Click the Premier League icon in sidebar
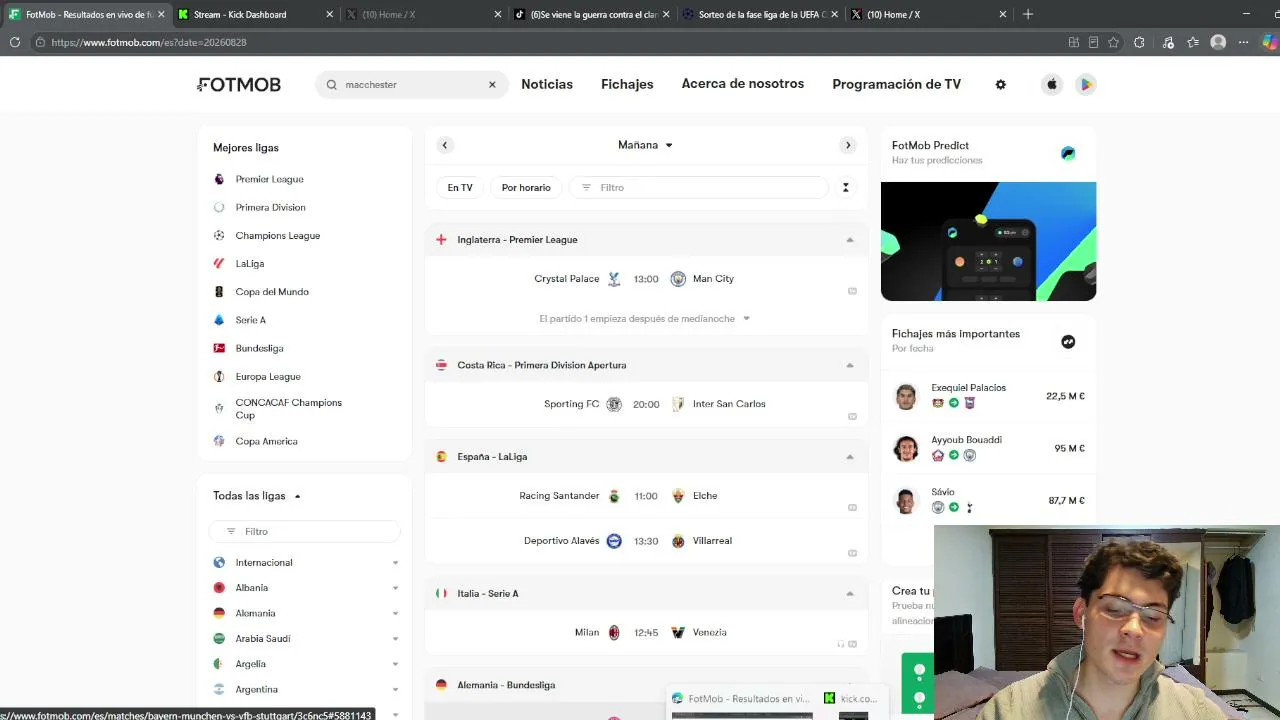 click(x=219, y=179)
